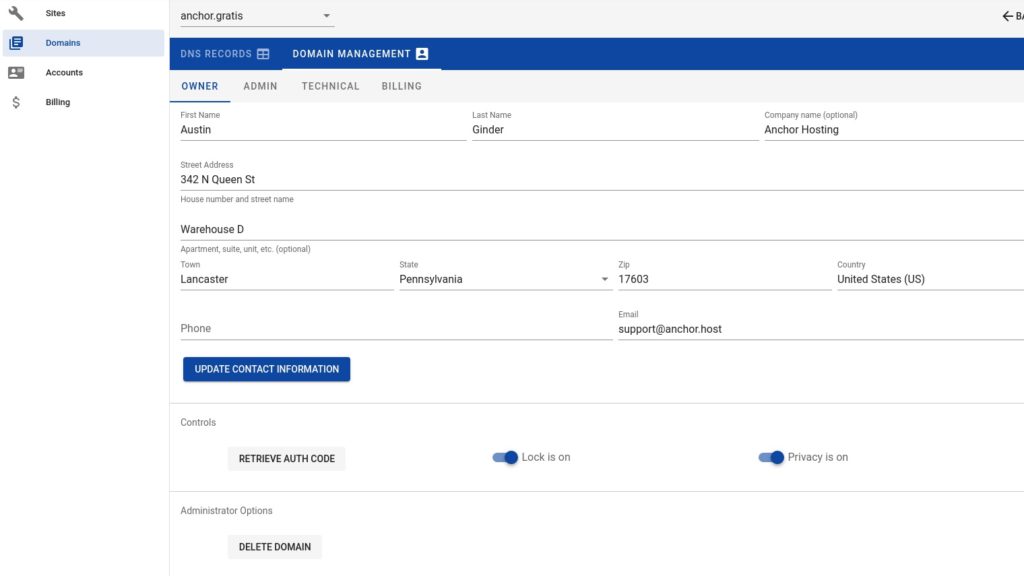This screenshot has height=576, width=1024.
Task: Expand the State dropdown showing Pennsylvania
Action: click(504, 279)
